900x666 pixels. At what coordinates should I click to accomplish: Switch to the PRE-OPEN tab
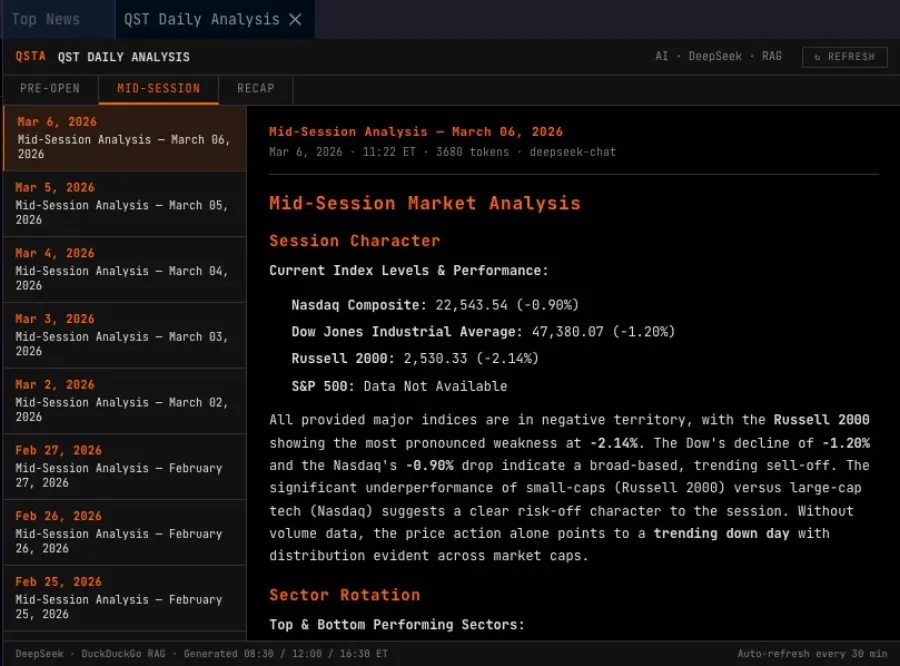click(x=49, y=89)
